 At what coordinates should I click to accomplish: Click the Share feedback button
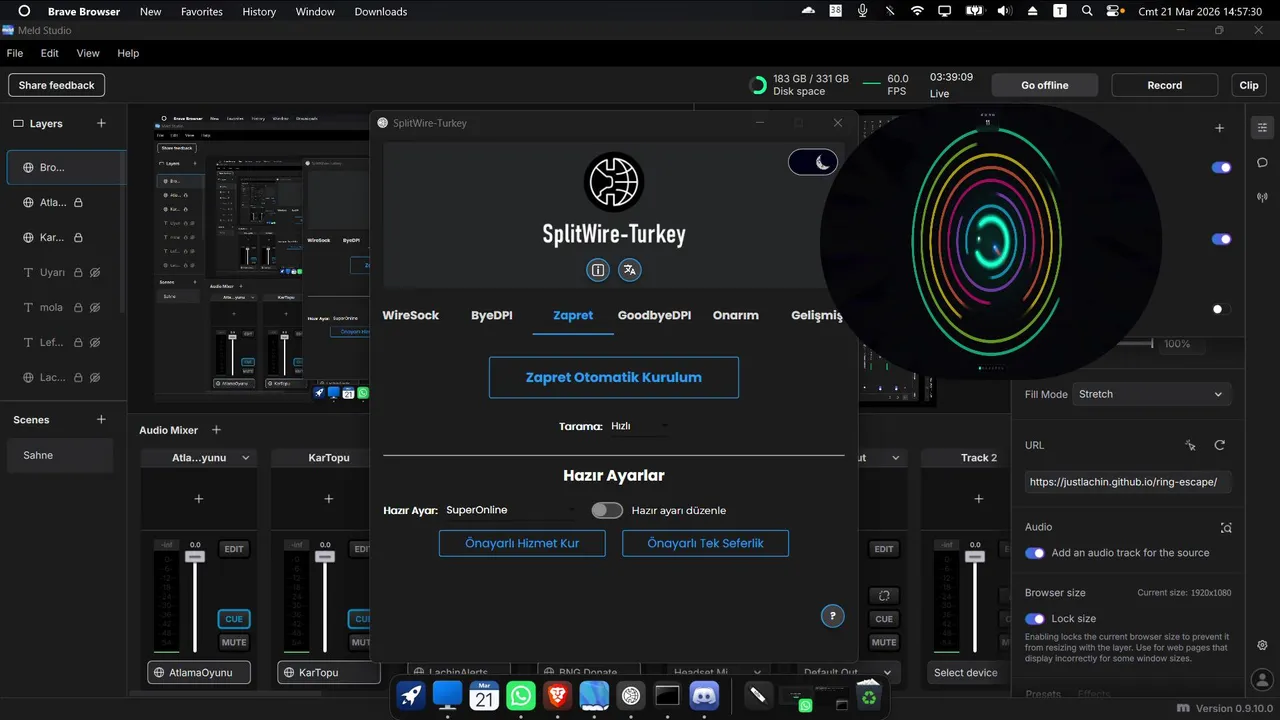coord(57,85)
